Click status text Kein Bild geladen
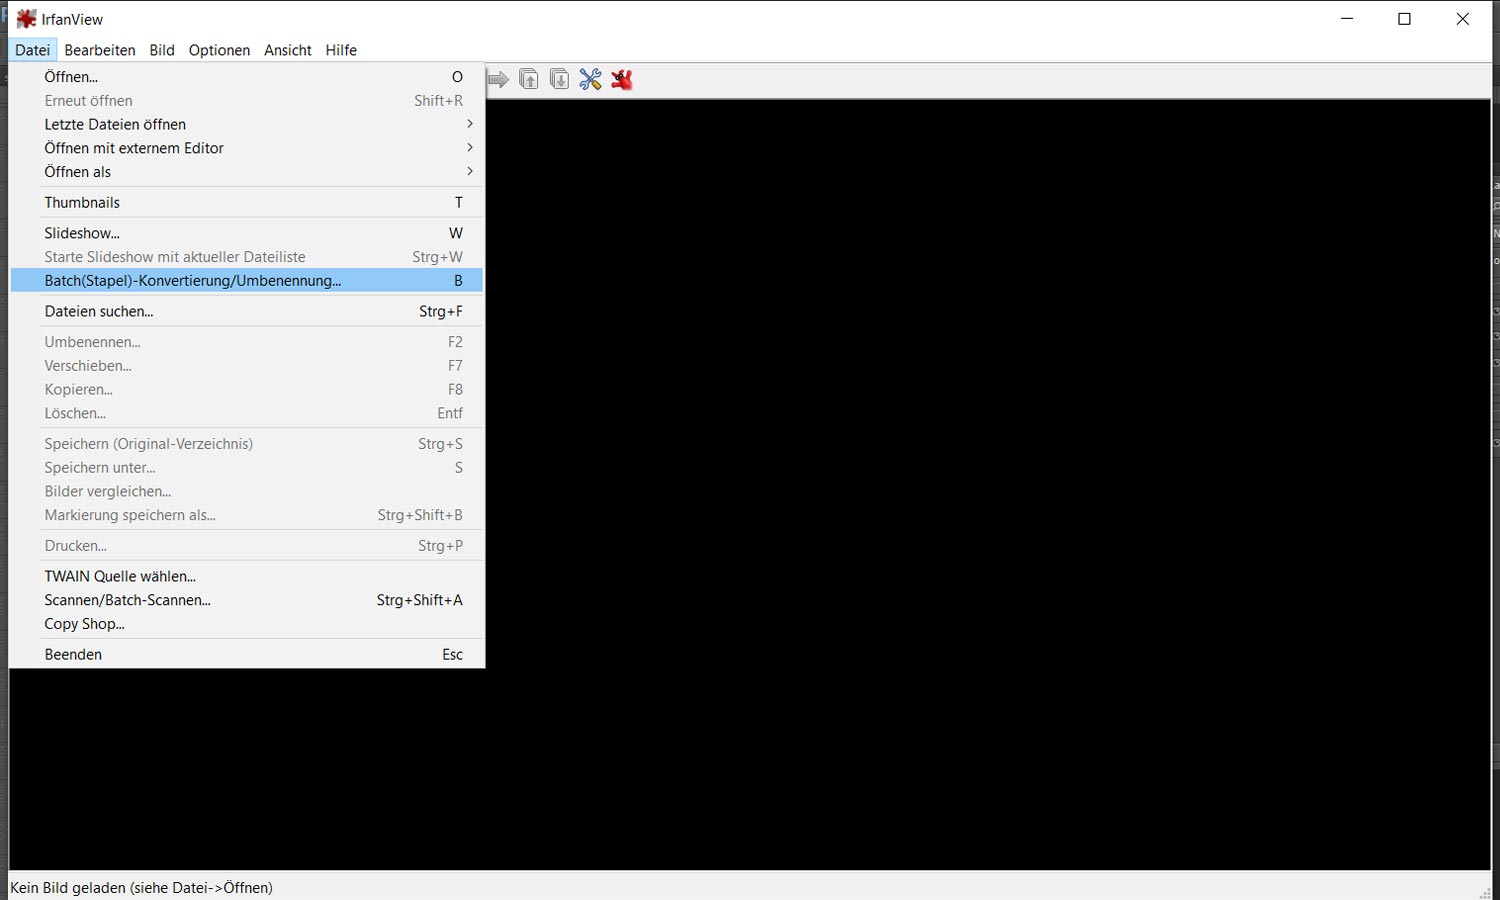Screen dimensions: 1500x900 pos(141,888)
